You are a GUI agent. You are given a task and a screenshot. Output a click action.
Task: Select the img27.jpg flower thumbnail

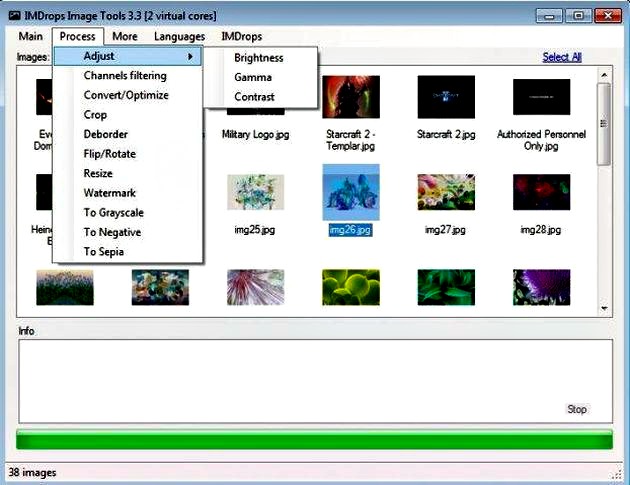point(446,192)
